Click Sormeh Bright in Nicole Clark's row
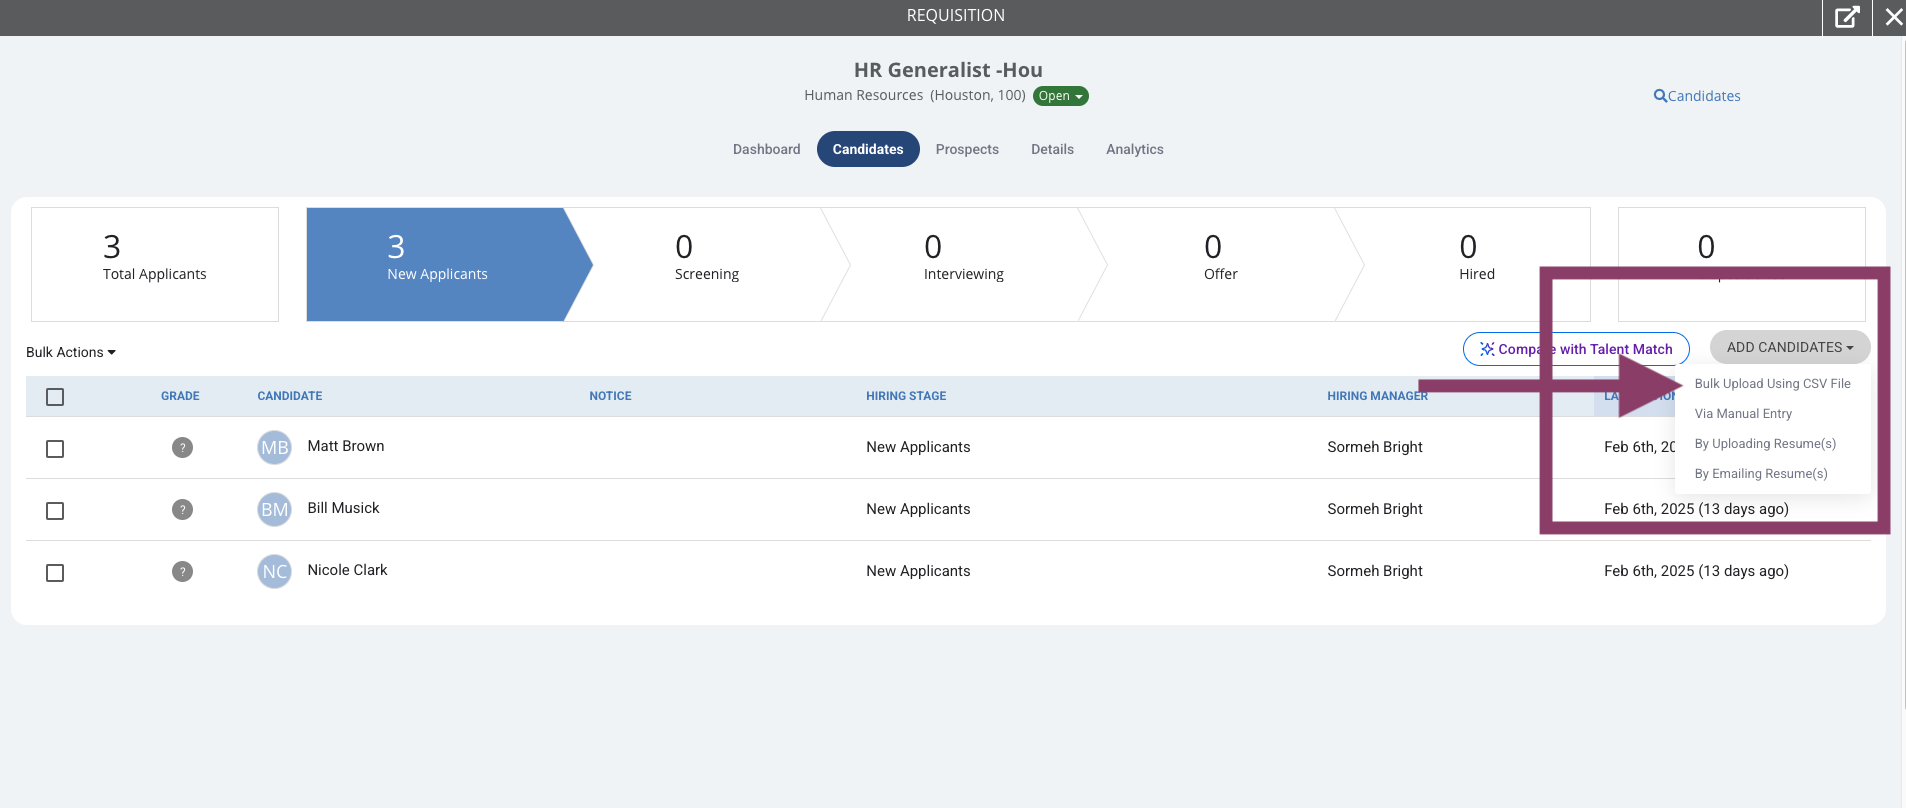This screenshot has width=1906, height=808. (1375, 571)
